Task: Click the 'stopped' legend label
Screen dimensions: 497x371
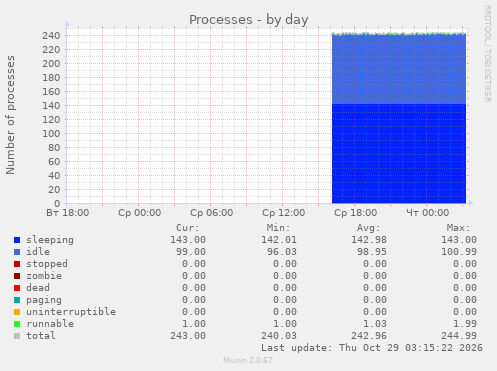Action: pos(47,264)
